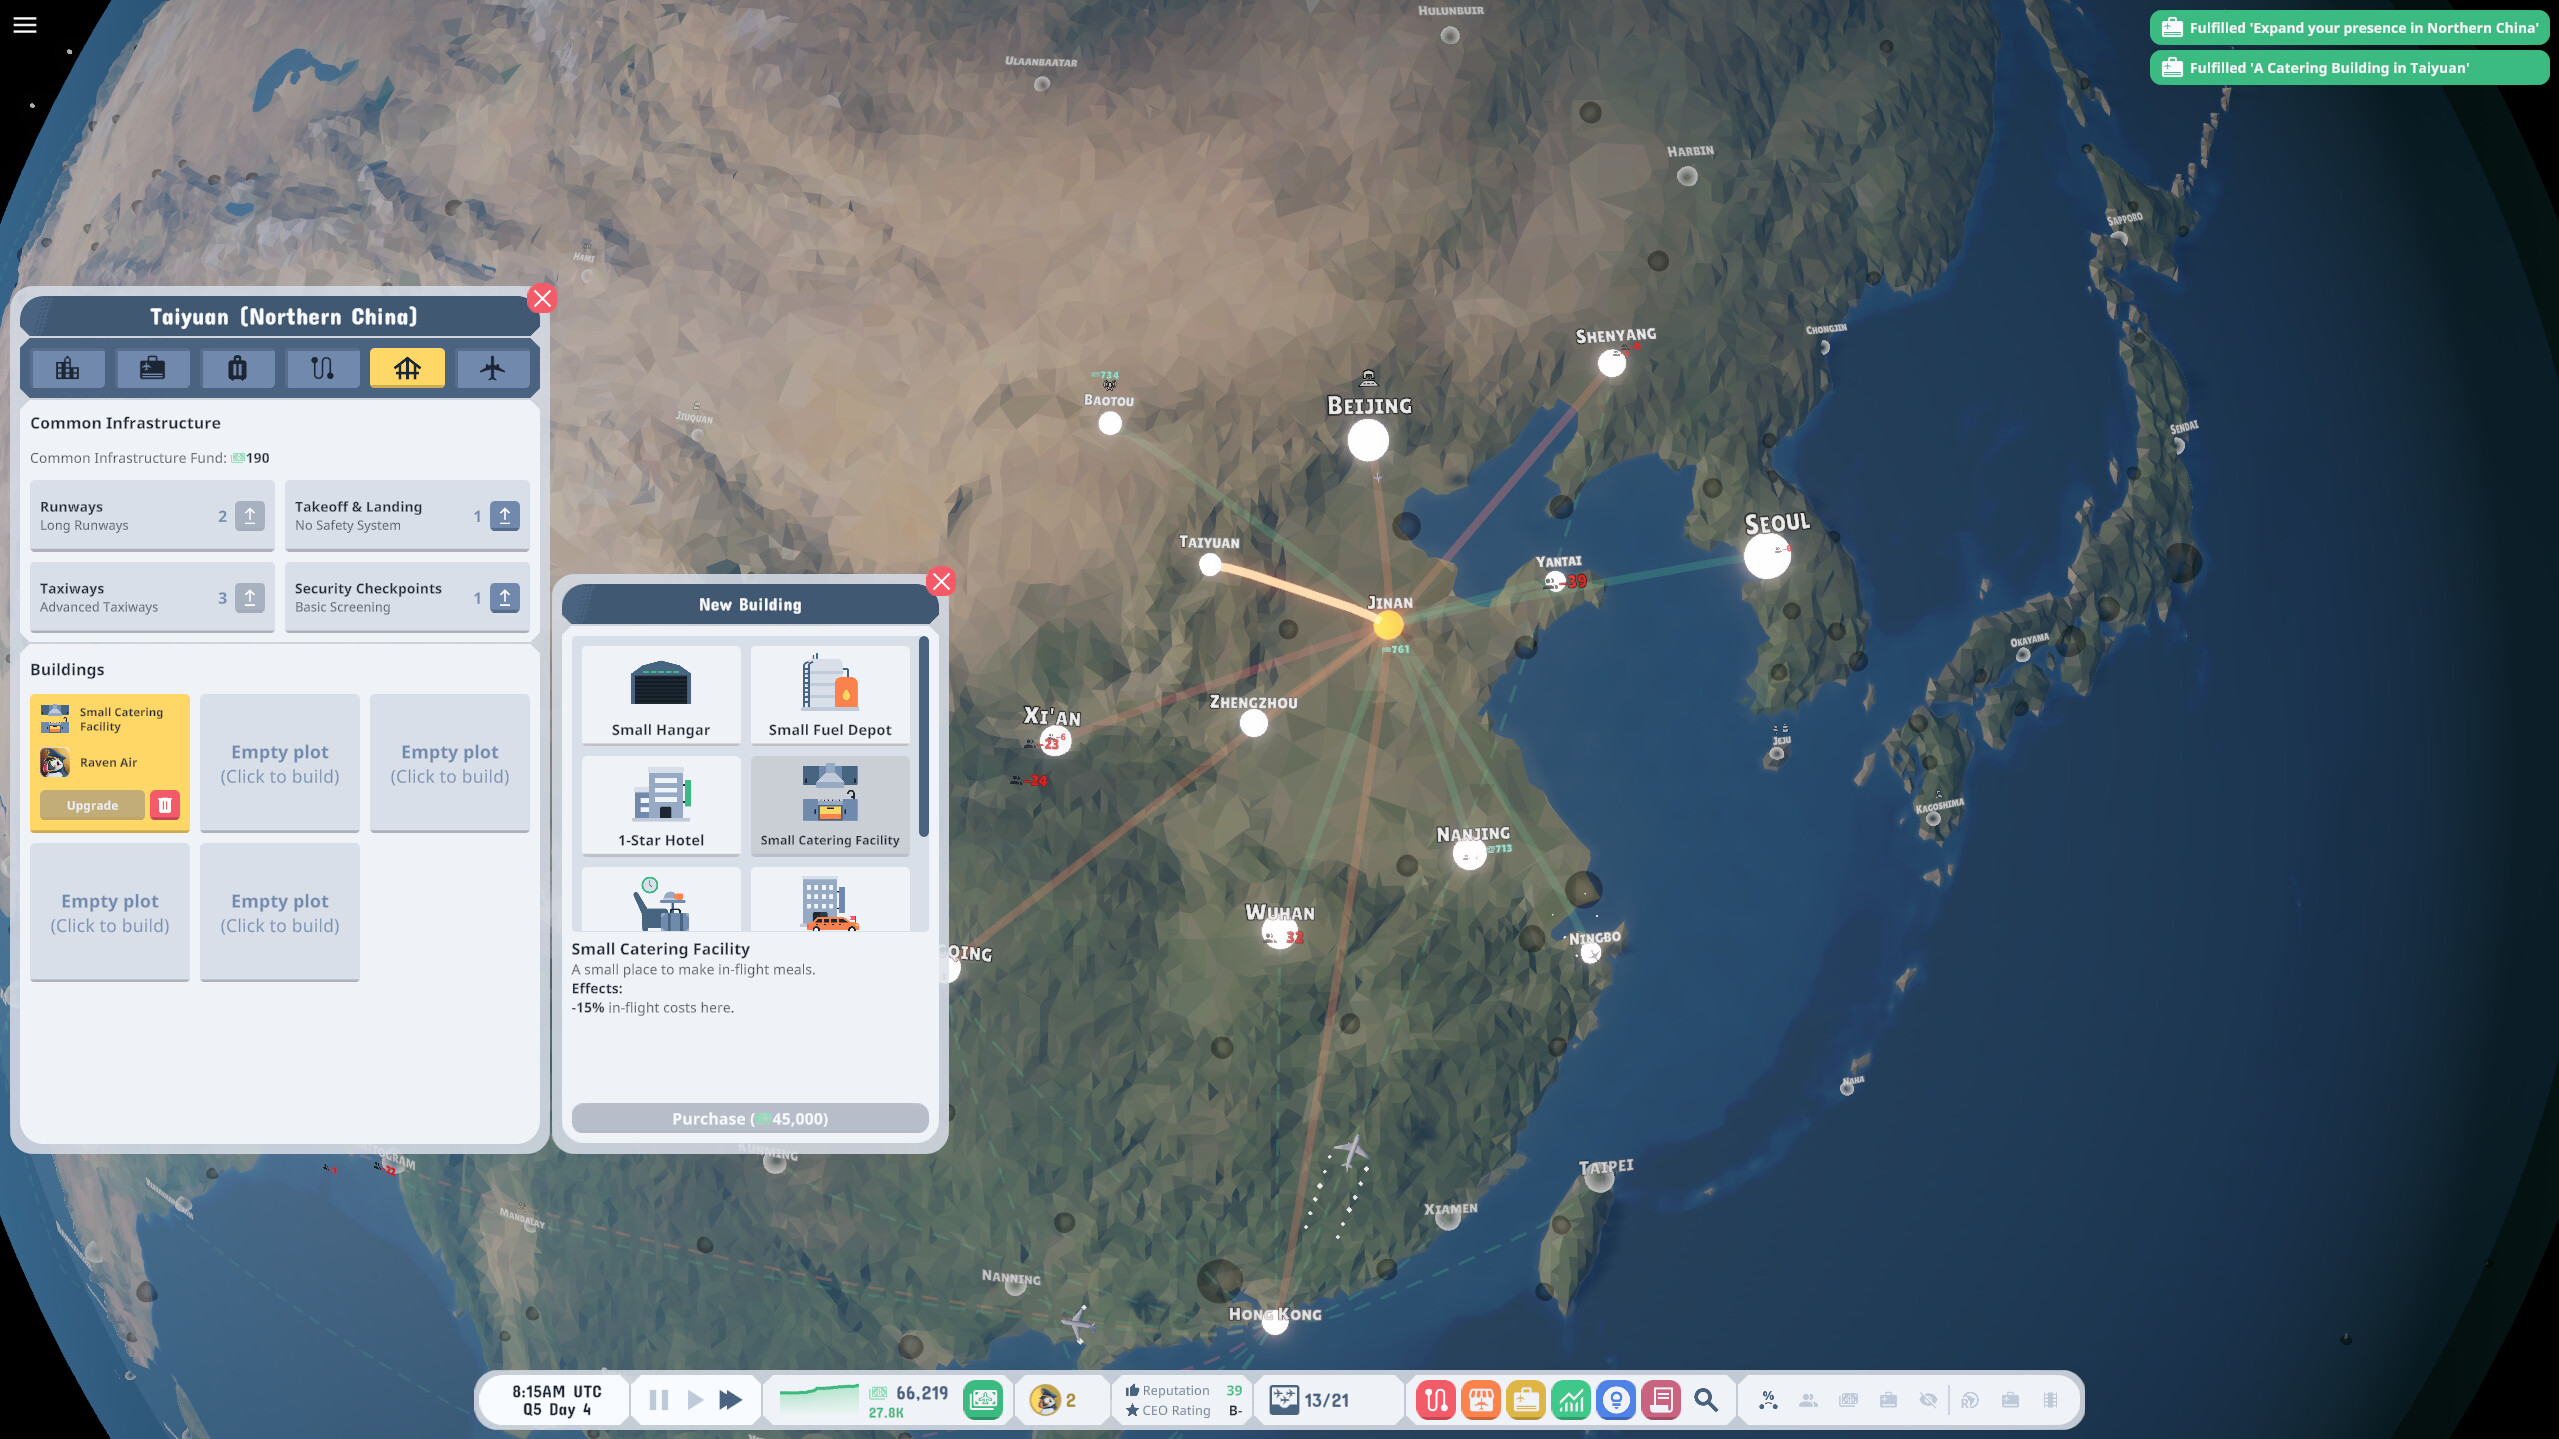The image size is (2559, 1439).
Task: Open the routes management panel in bottom toolbar
Action: [1435, 1399]
